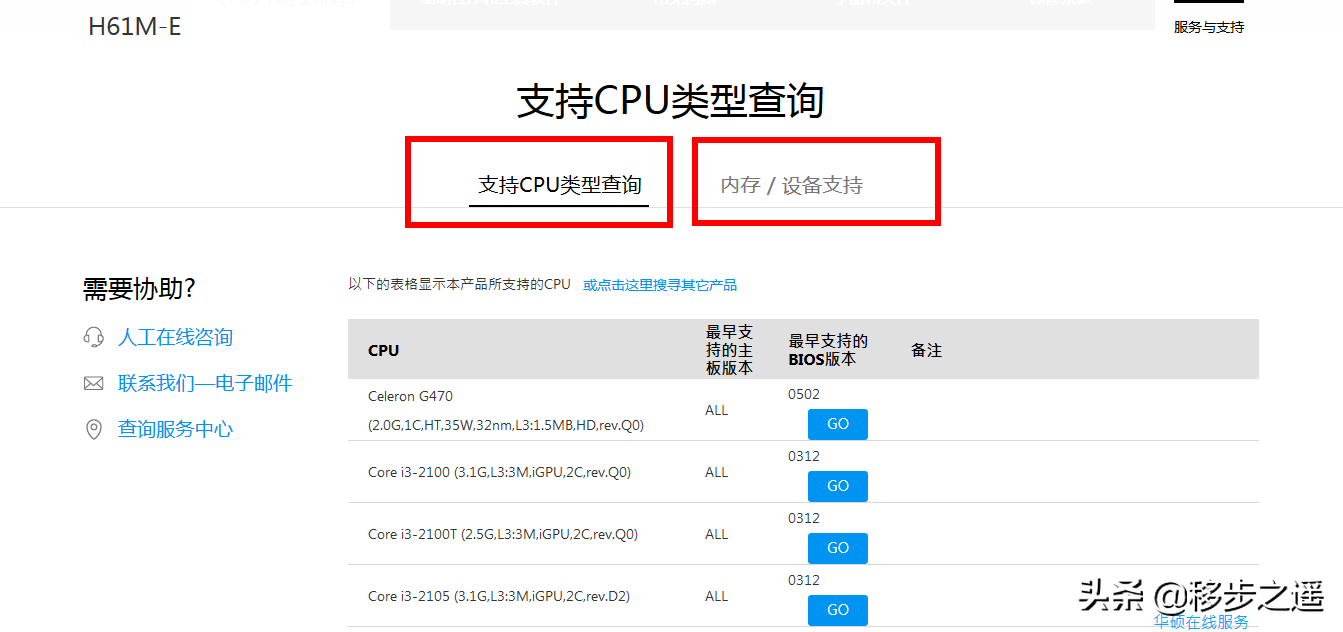Select the 支持CPU类型查询 tab
The height and width of the screenshot is (632, 1343).
[x=559, y=185]
